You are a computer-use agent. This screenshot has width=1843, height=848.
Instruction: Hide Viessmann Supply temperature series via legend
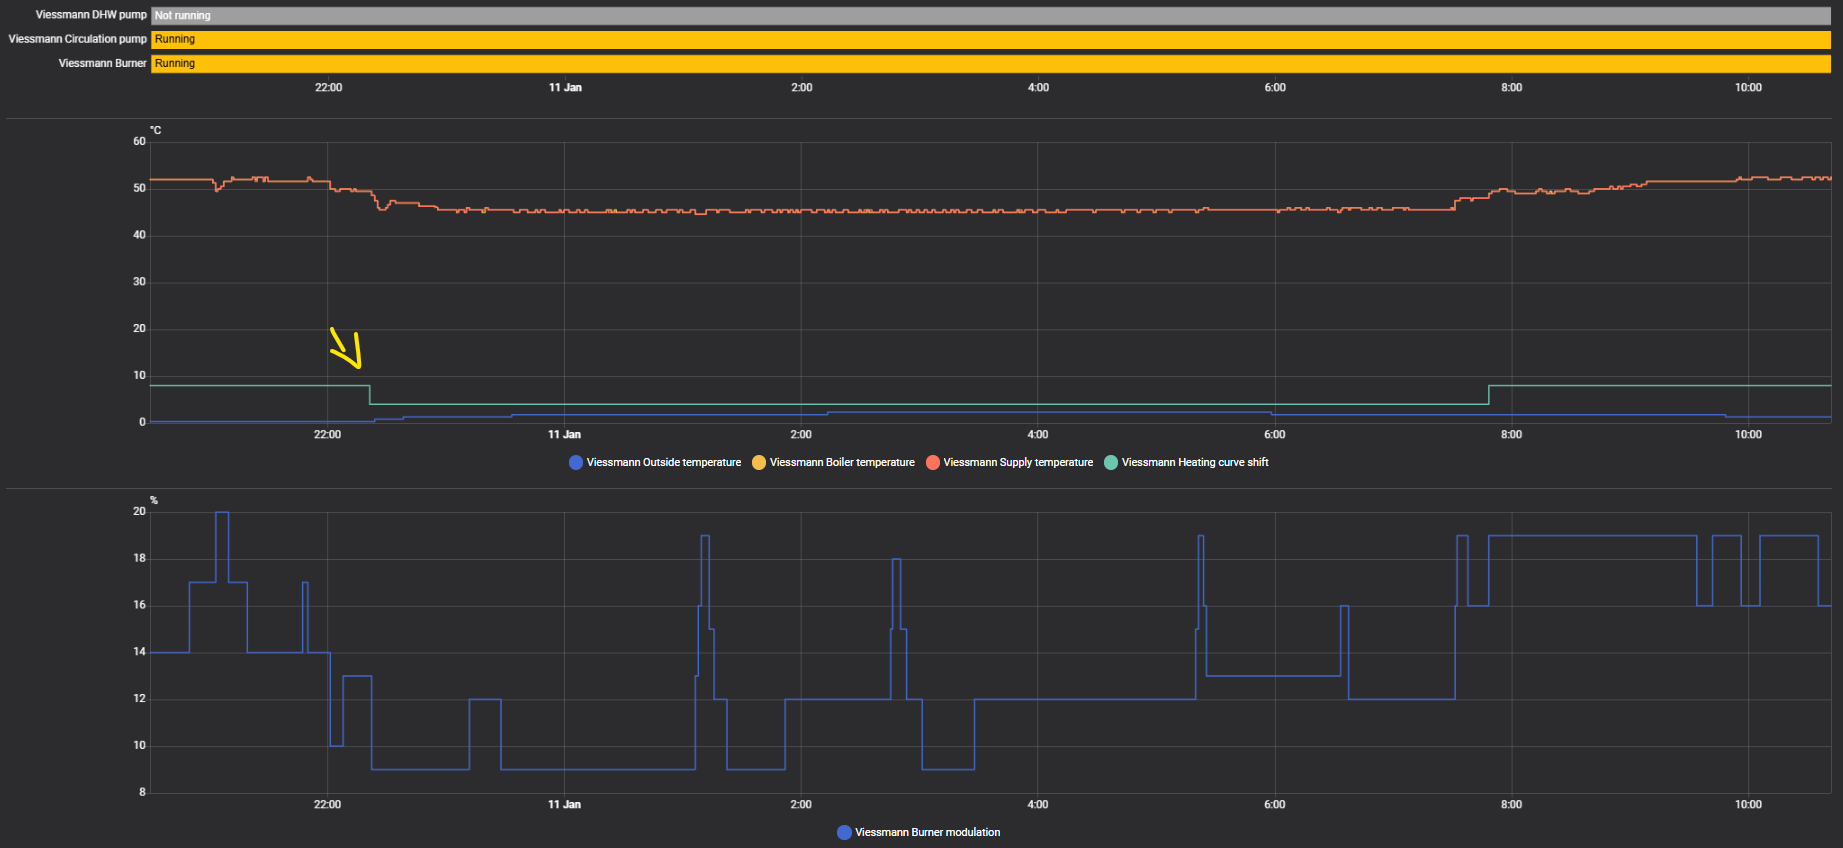1009,462
